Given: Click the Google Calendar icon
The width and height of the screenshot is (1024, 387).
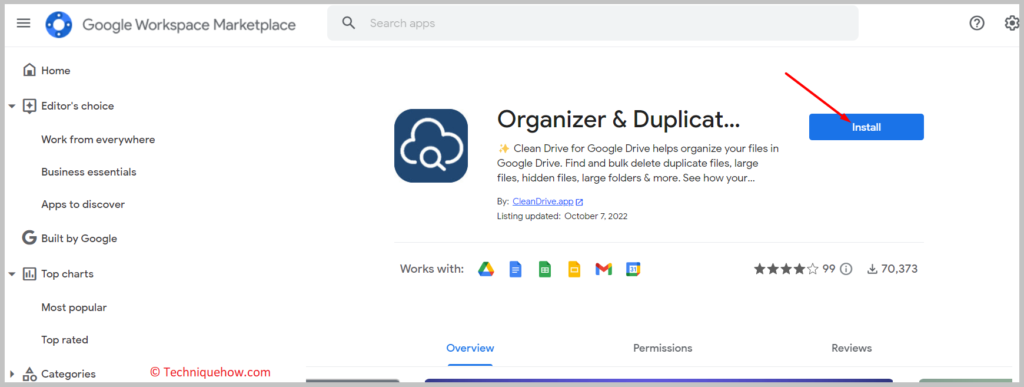Looking at the screenshot, I should 633,269.
